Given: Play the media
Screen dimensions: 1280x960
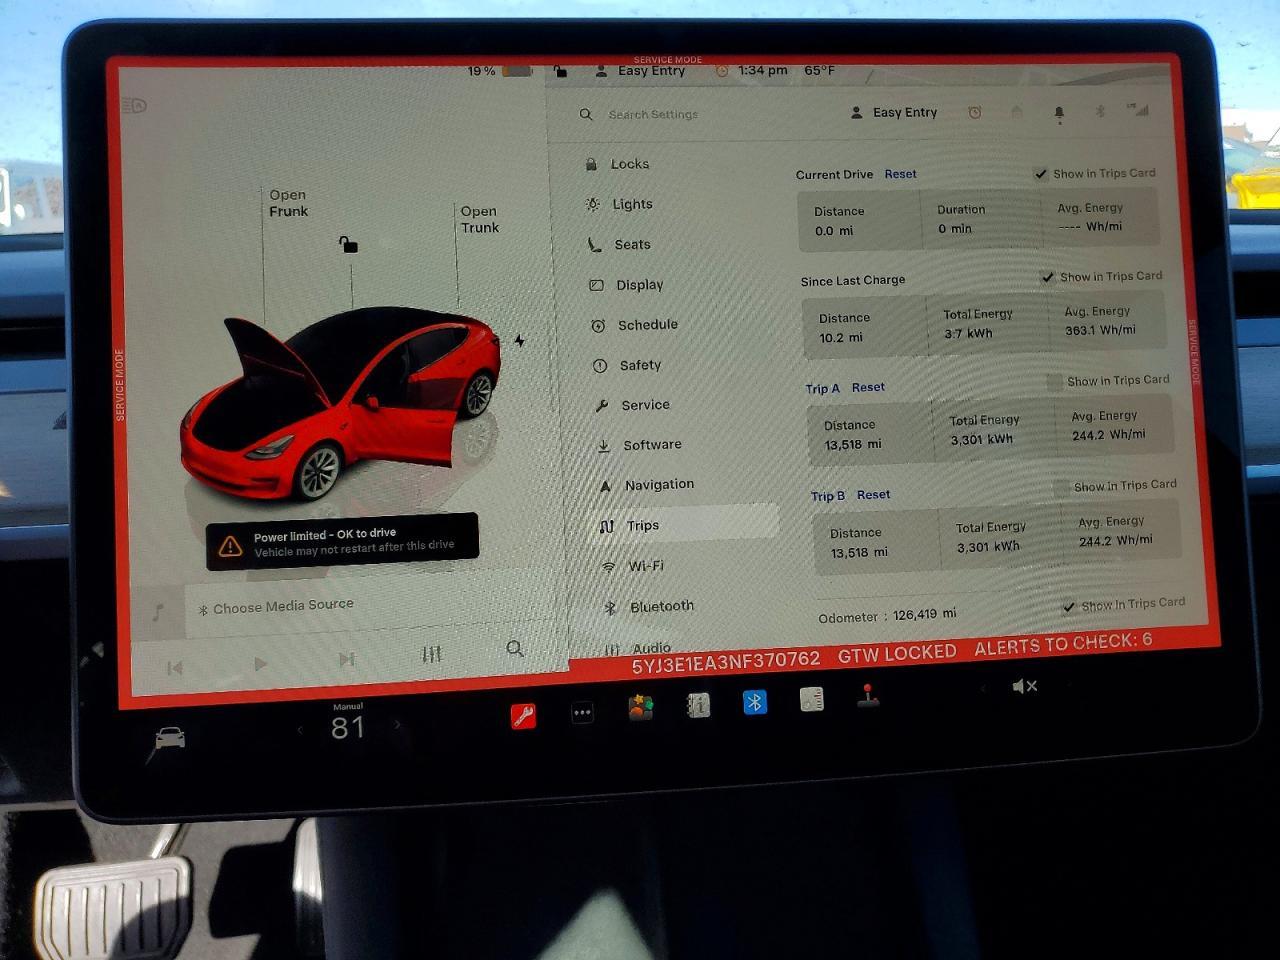Looking at the screenshot, I should tap(260, 663).
